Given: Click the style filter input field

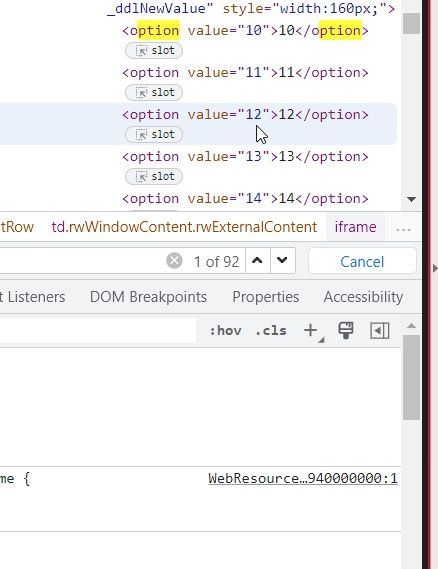Looking at the screenshot, I should tap(98, 331).
